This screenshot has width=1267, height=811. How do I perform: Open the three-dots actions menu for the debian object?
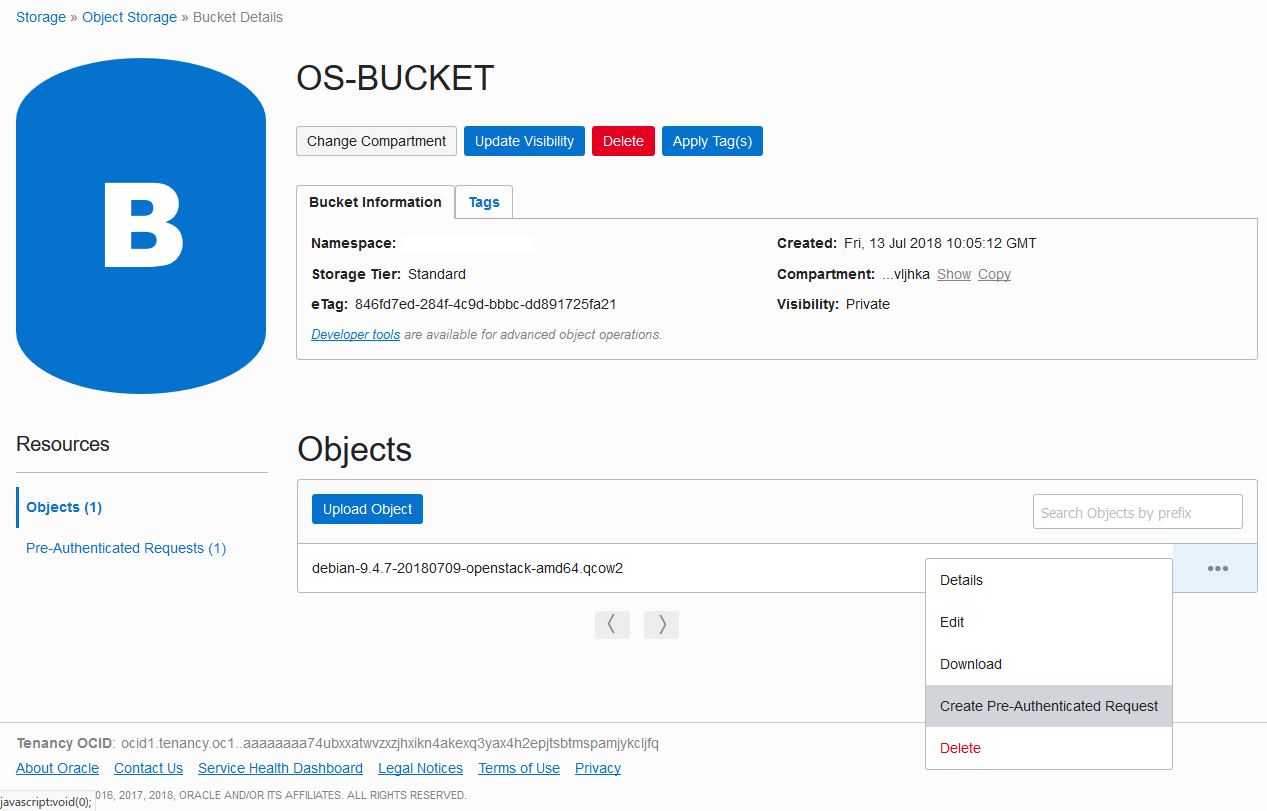[x=1216, y=568]
